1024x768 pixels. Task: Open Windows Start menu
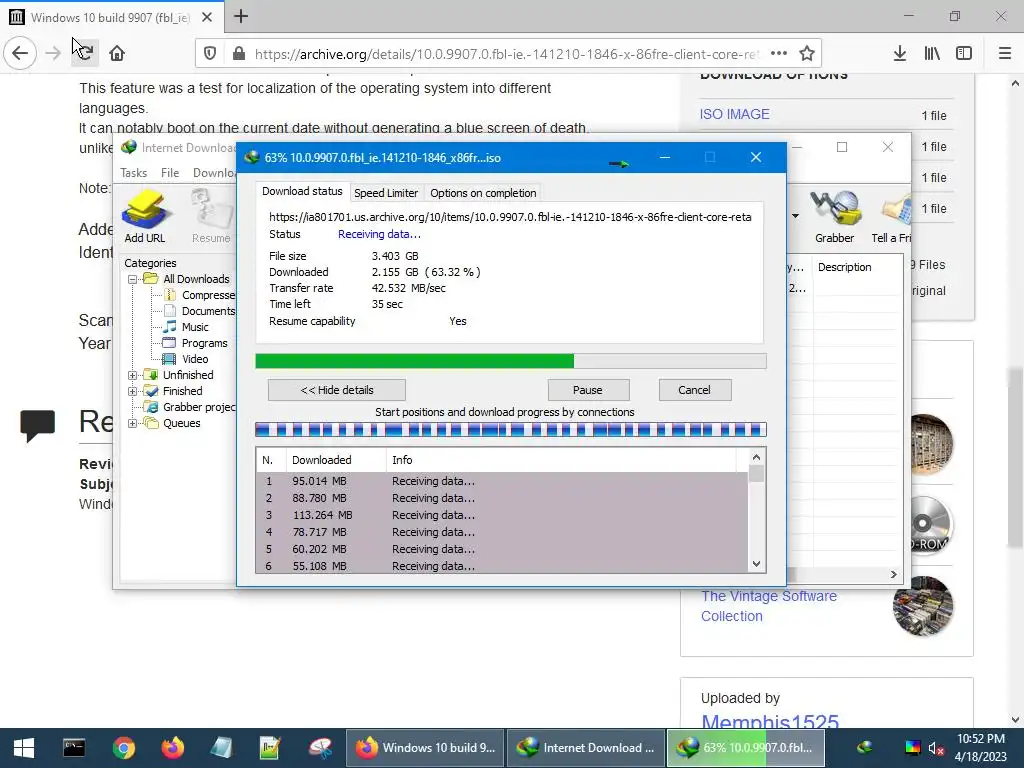pos(24,748)
